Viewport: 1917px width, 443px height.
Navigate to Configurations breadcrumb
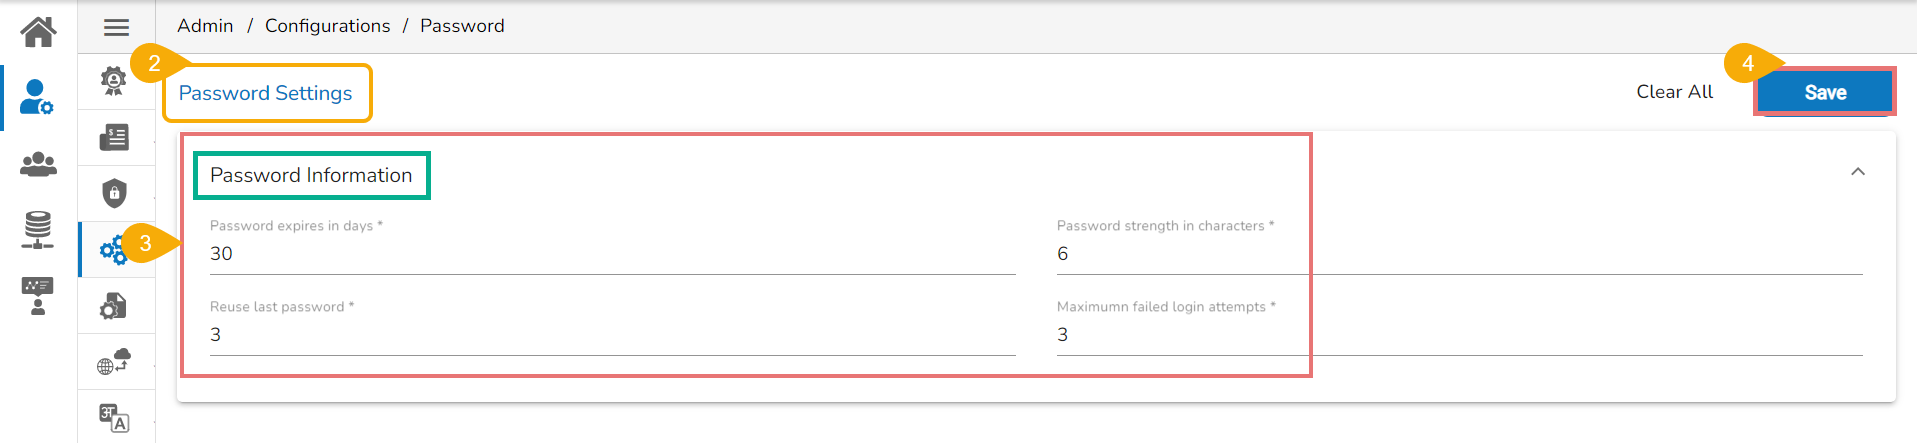pyautogui.click(x=327, y=26)
